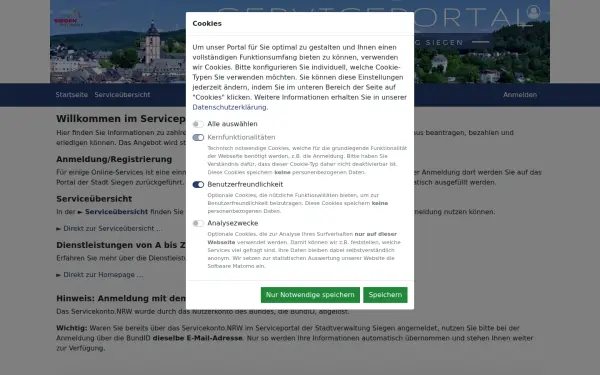Open Serviceübersicht in the navigation bar
The image size is (600, 375).
coord(122,95)
